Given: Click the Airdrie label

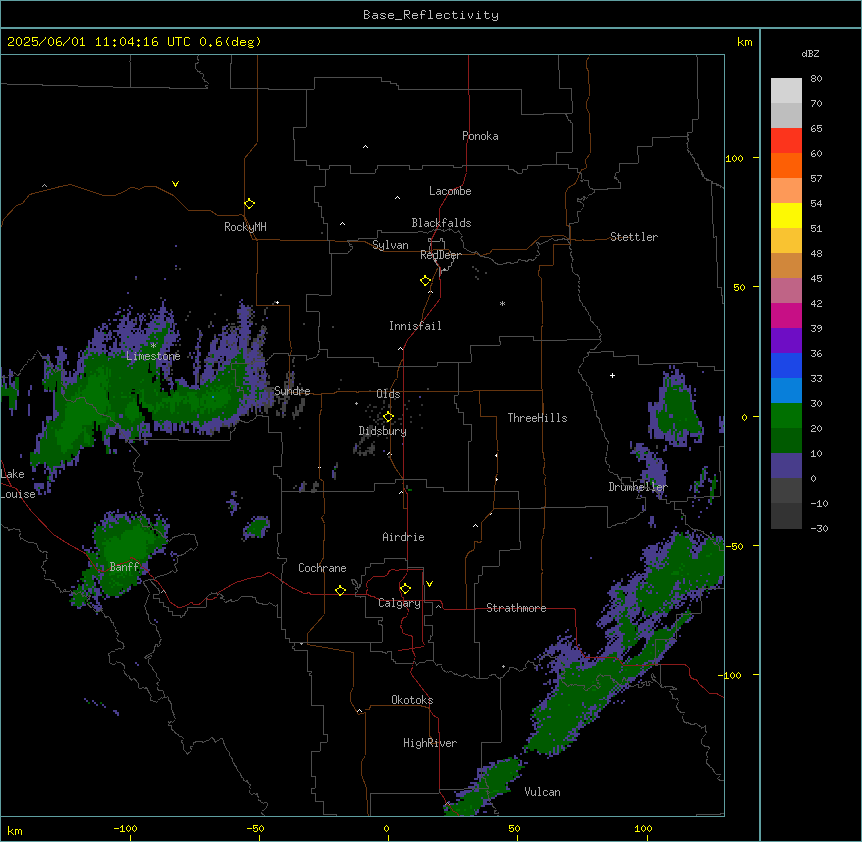Looking at the screenshot, I should click(x=403, y=537).
